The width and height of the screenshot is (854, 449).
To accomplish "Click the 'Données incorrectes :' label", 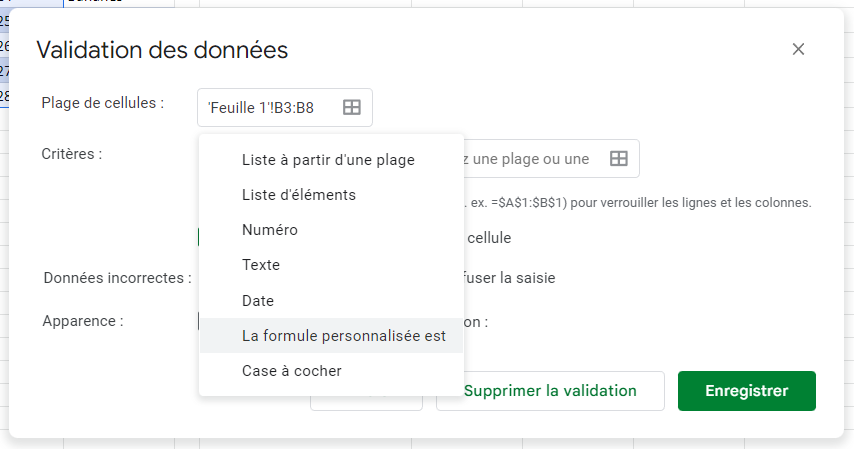I will pos(118,278).
